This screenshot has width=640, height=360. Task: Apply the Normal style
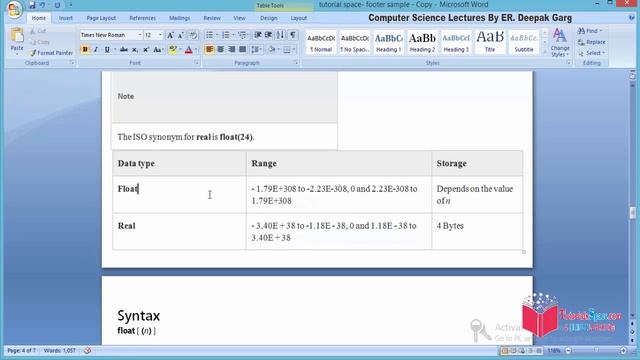click(321, 42)
